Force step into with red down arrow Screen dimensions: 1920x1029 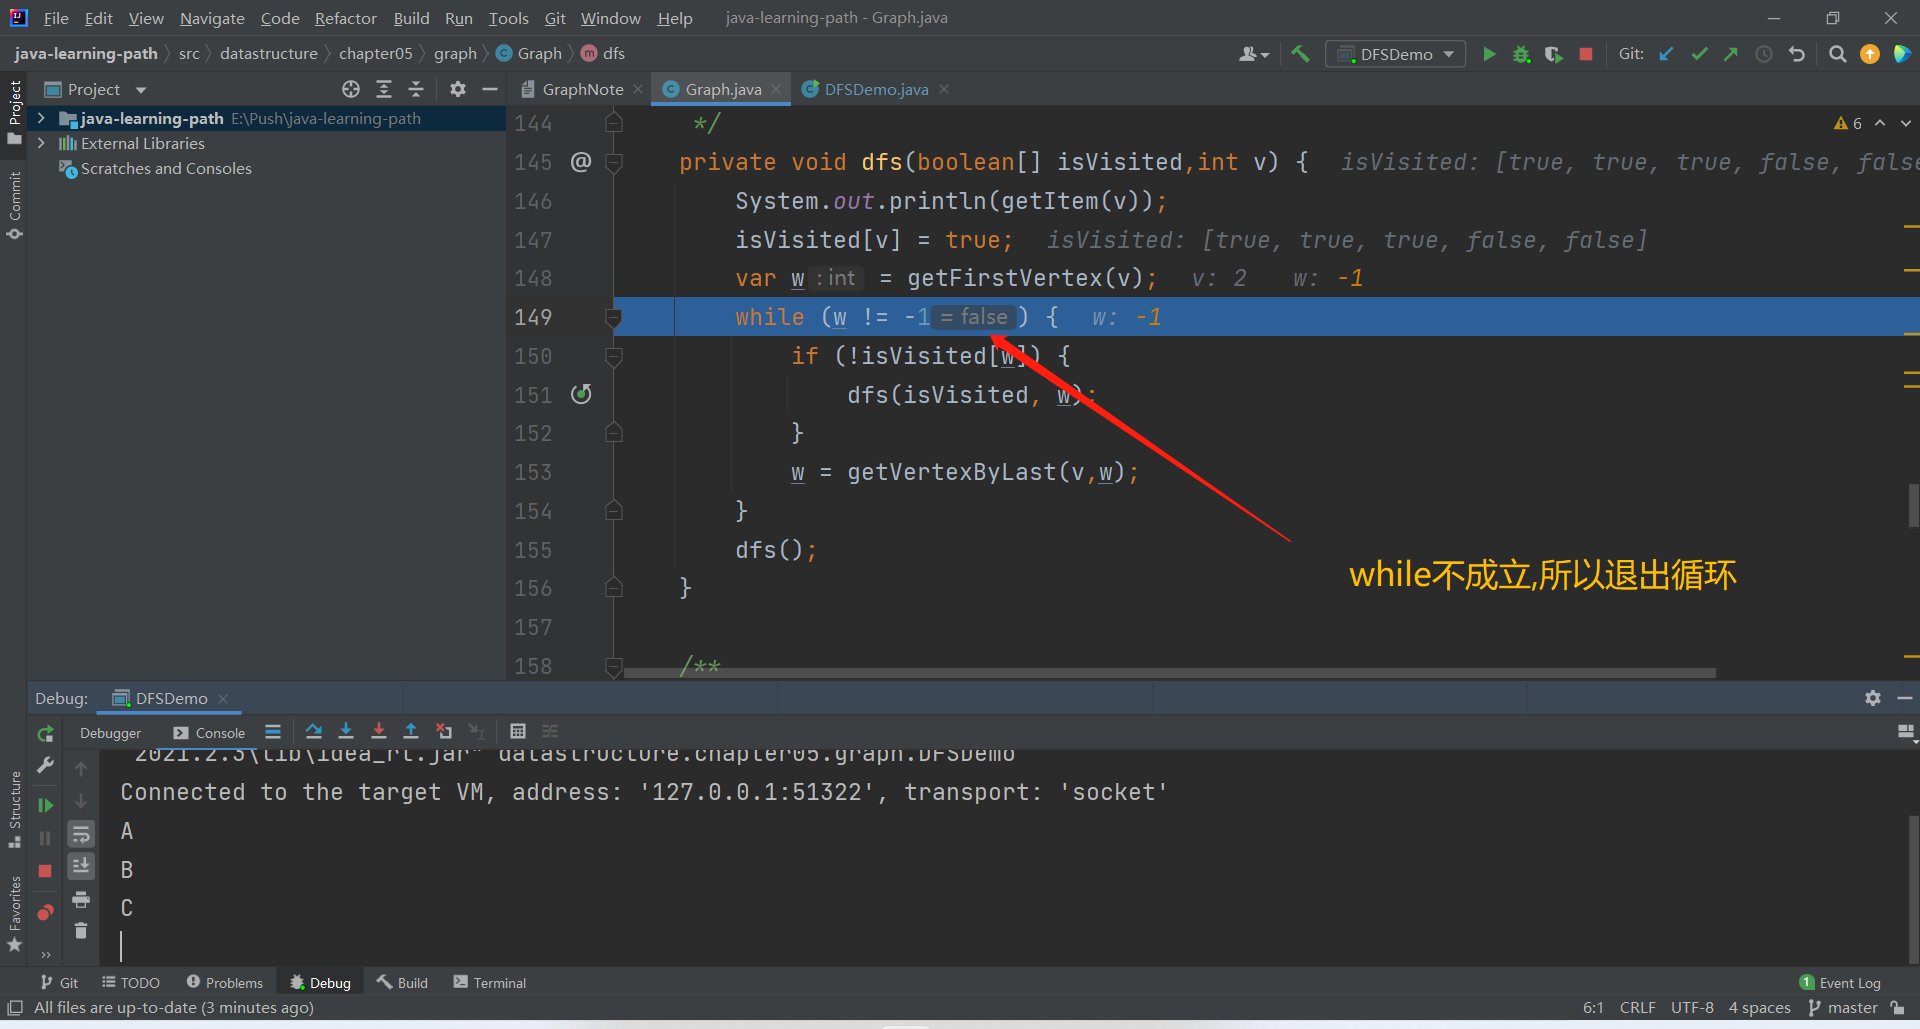pos(378,731)
